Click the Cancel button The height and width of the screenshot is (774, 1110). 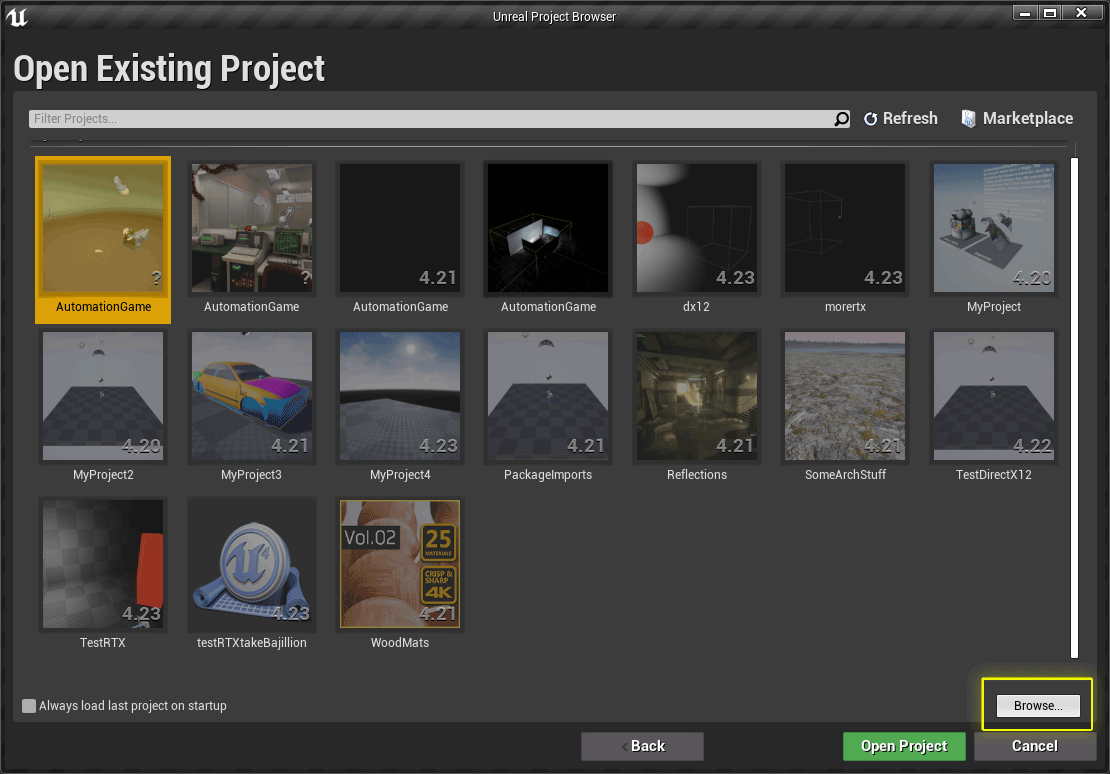click(x=1035, y=746)
